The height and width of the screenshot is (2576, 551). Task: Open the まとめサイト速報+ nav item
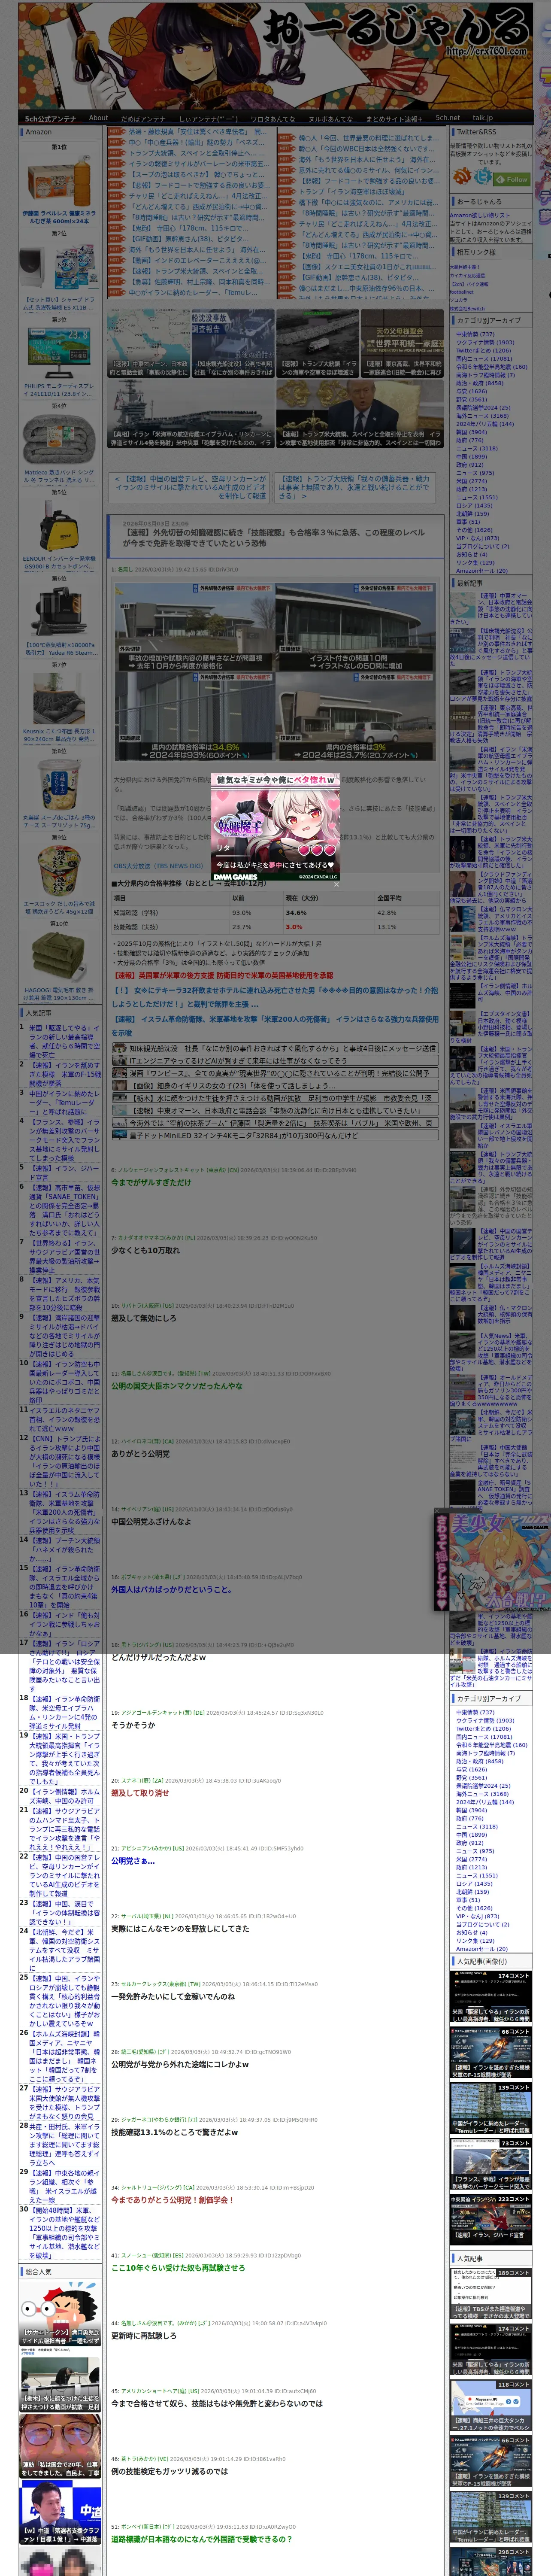point(394,118)
